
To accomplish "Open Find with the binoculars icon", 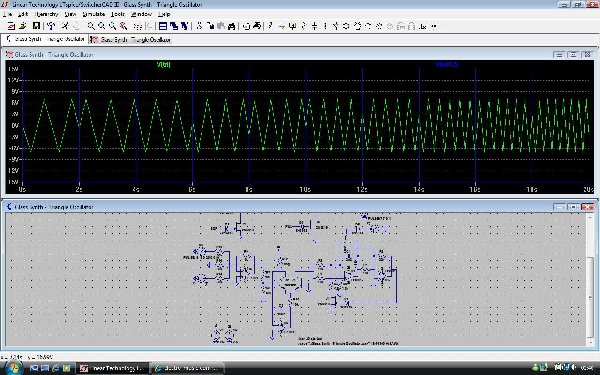I will pos(231,26).
